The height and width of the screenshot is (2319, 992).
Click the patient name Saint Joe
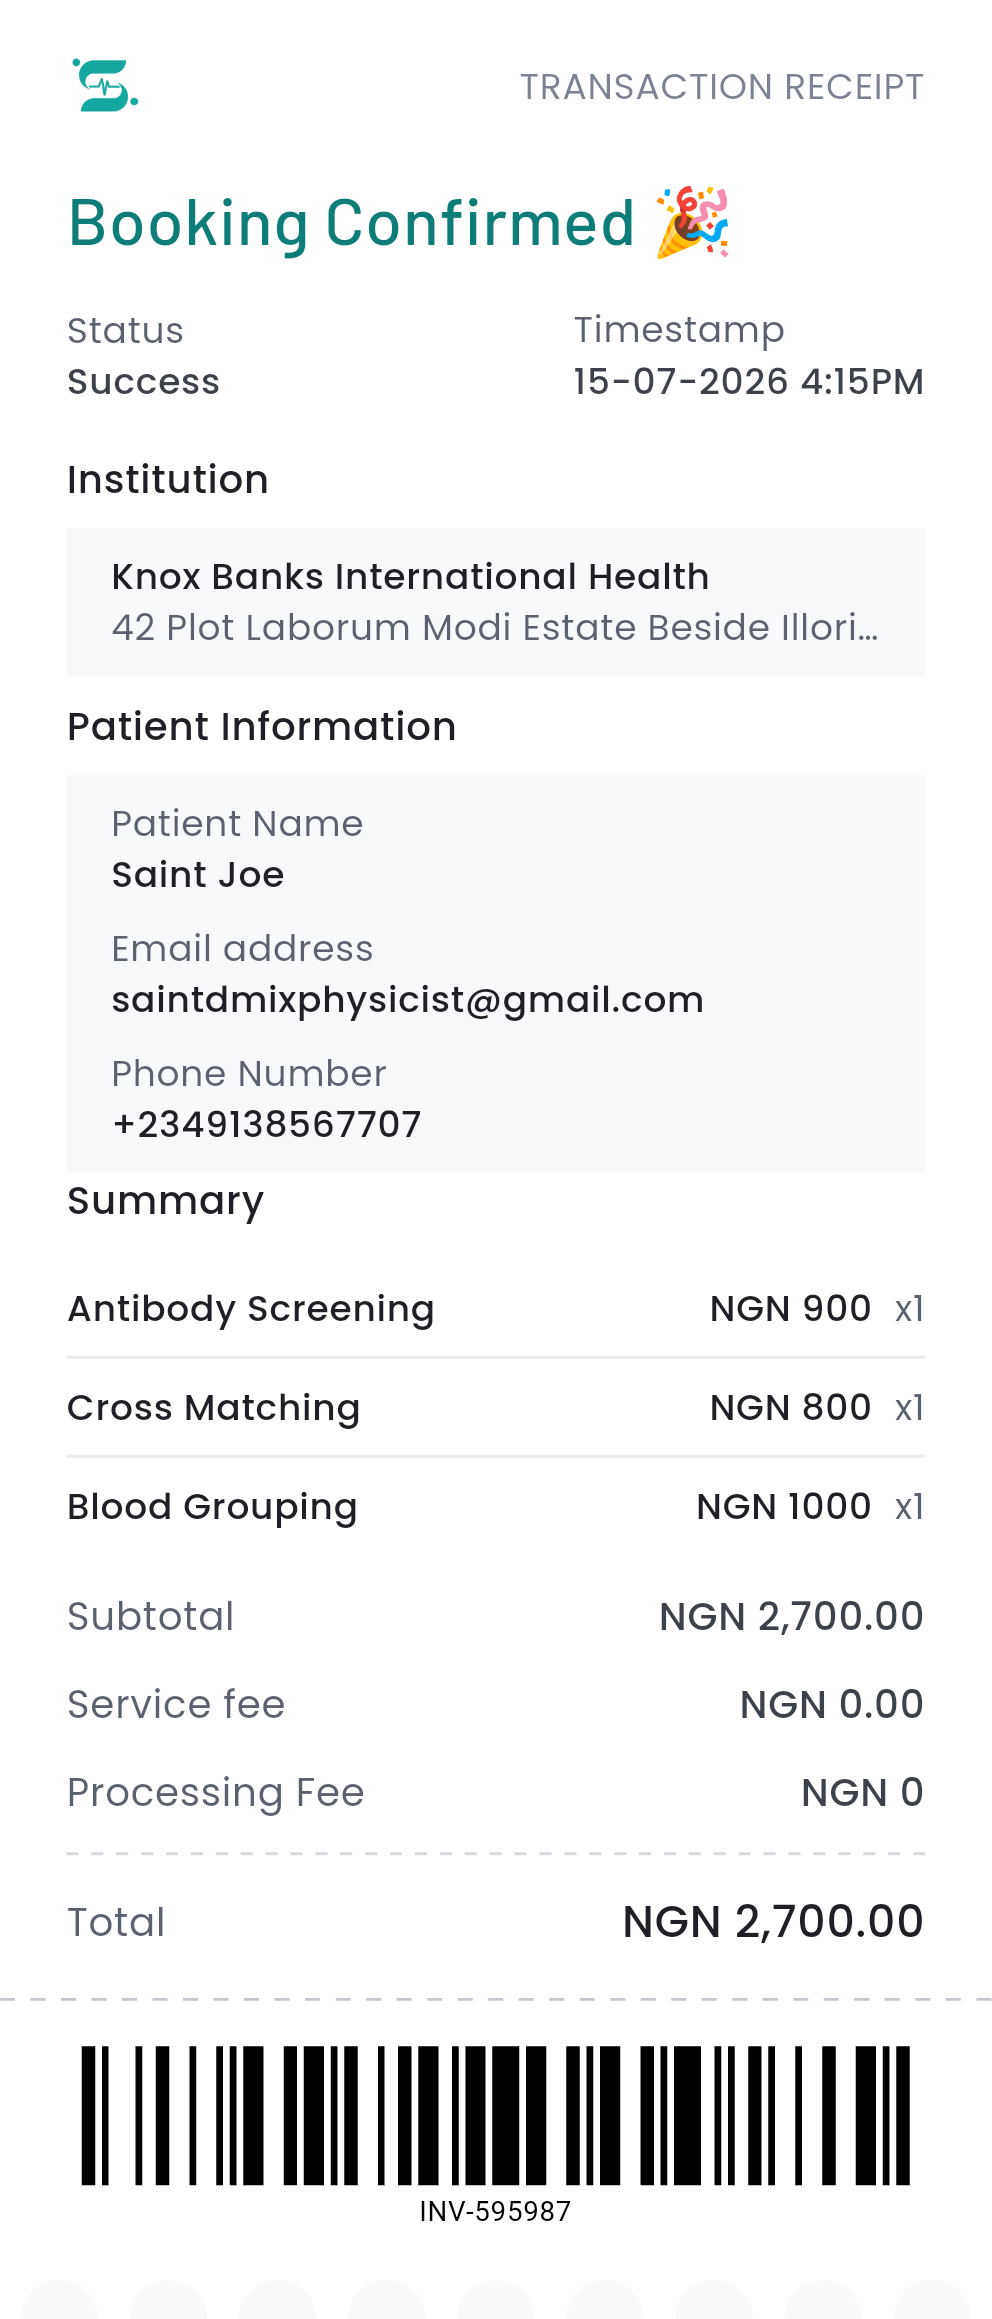(x=198, y=875)
